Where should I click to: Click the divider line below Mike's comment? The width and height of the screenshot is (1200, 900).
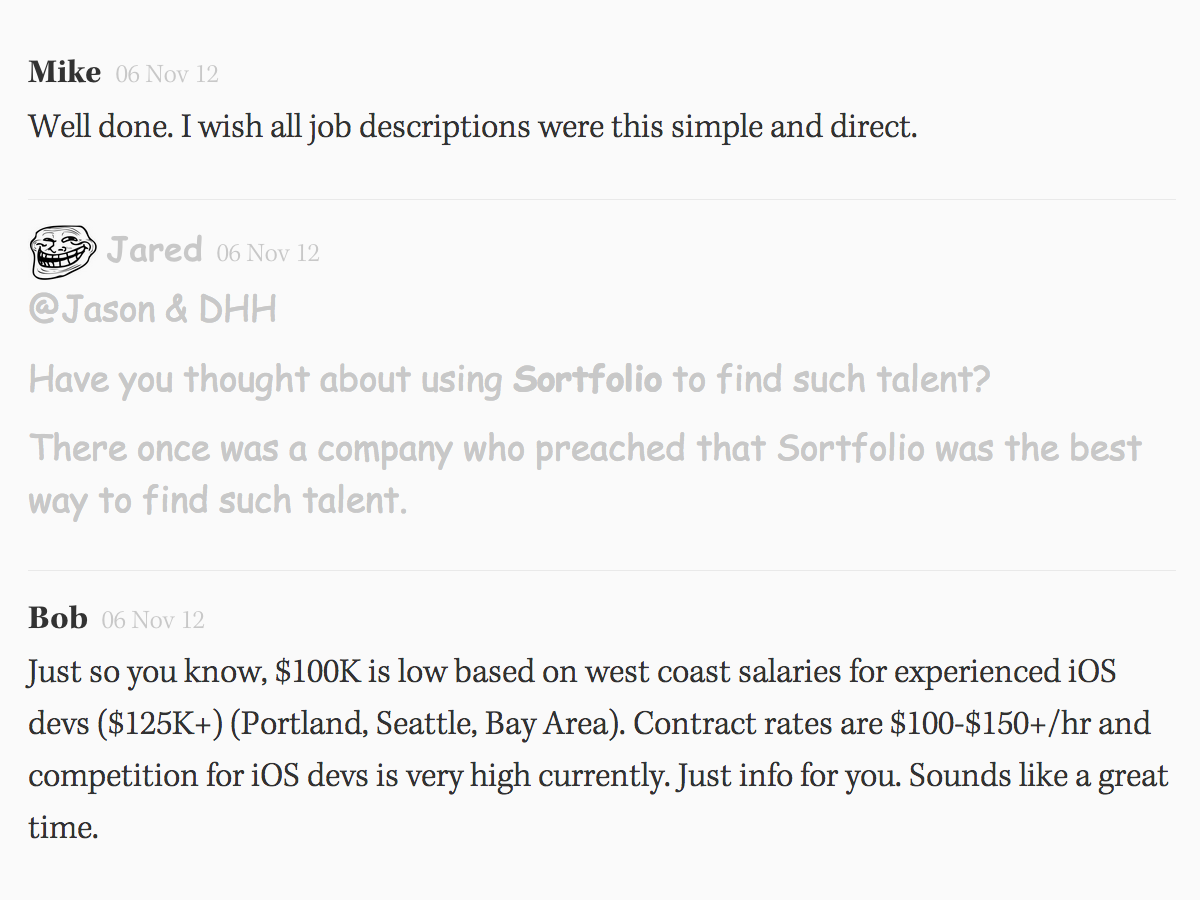(602, 199)
